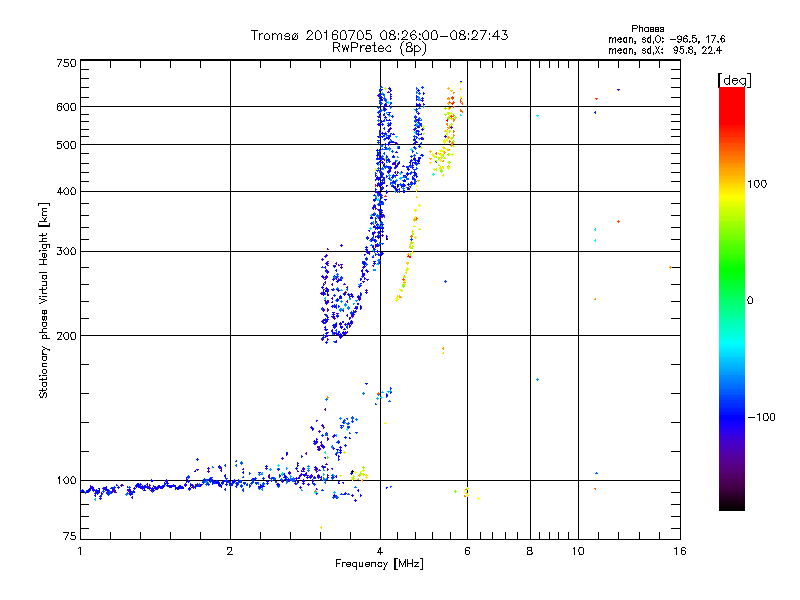The image size is (800, 600).
Task: Click the x-axis tick label '6'
Action: [x=467, y=551]
